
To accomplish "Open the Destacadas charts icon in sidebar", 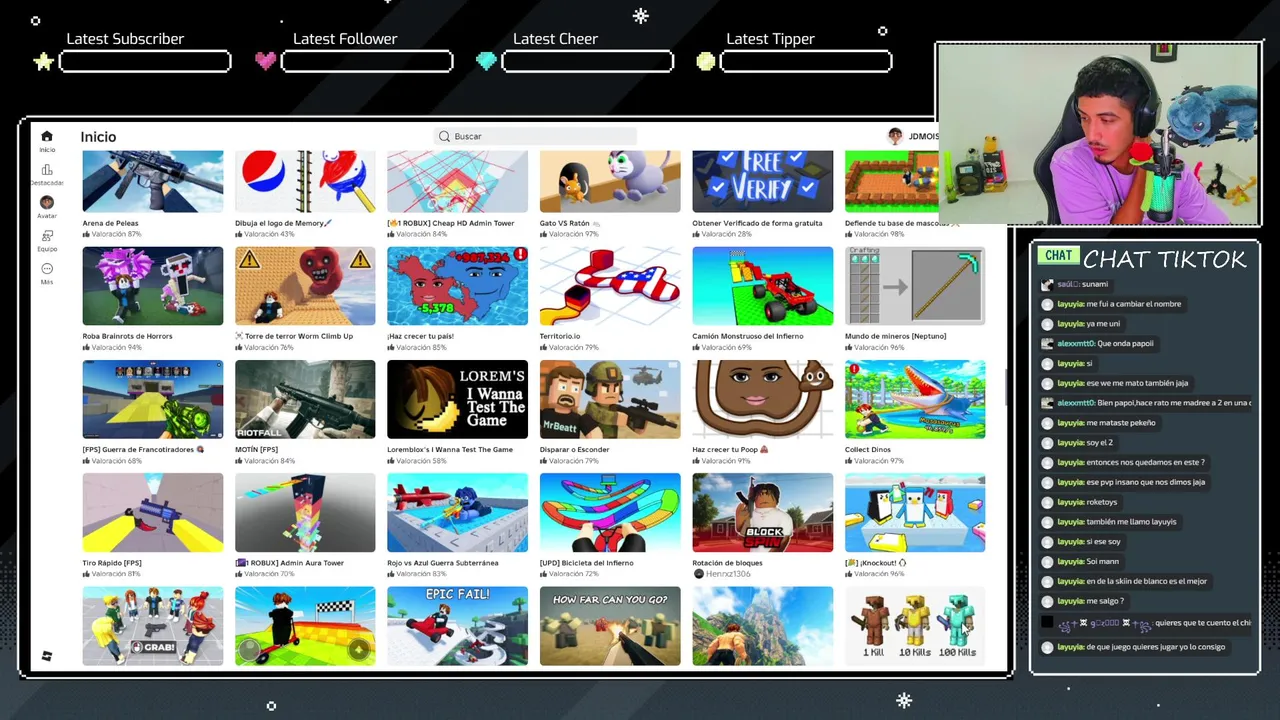I will 46,170.
